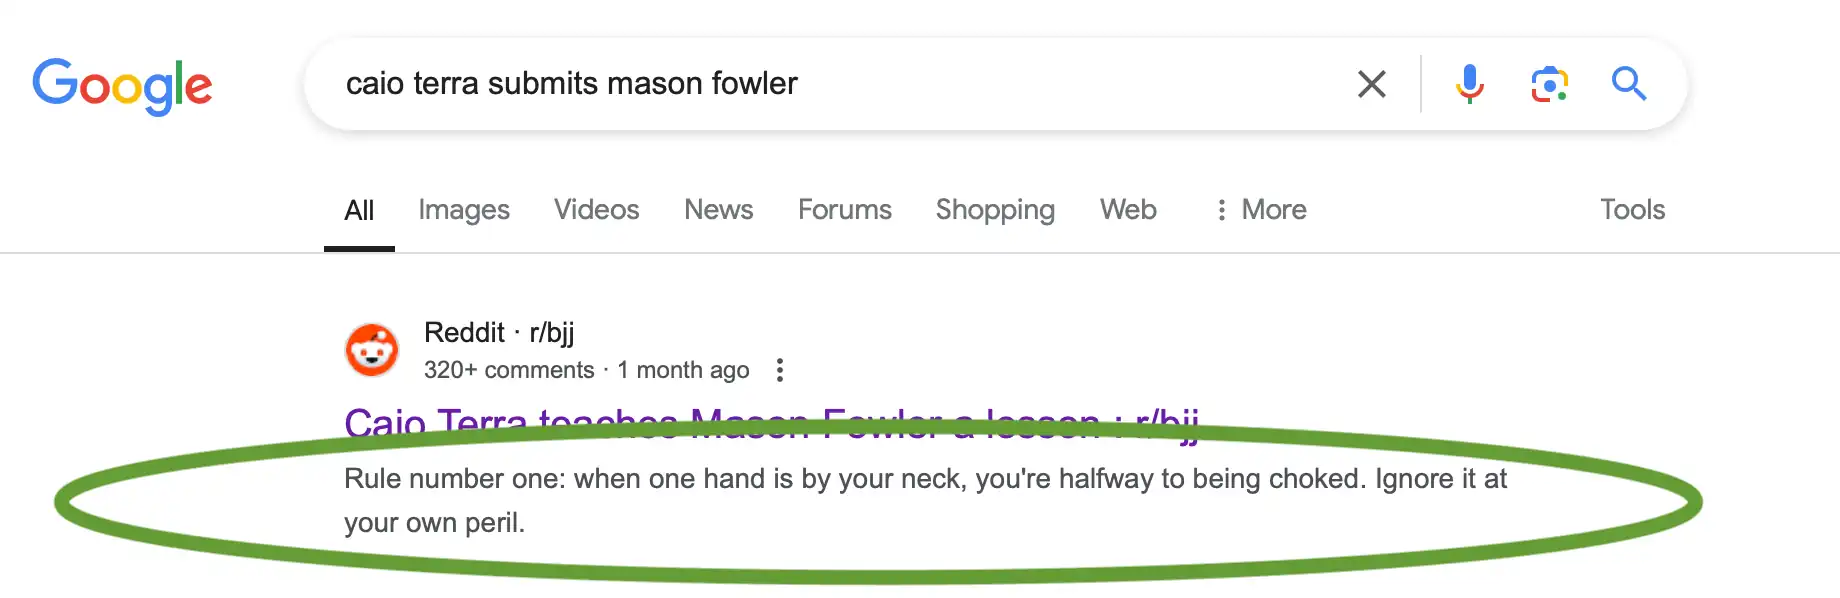
Task: Open Google Lens camera search
Action: pos(1549,84)
